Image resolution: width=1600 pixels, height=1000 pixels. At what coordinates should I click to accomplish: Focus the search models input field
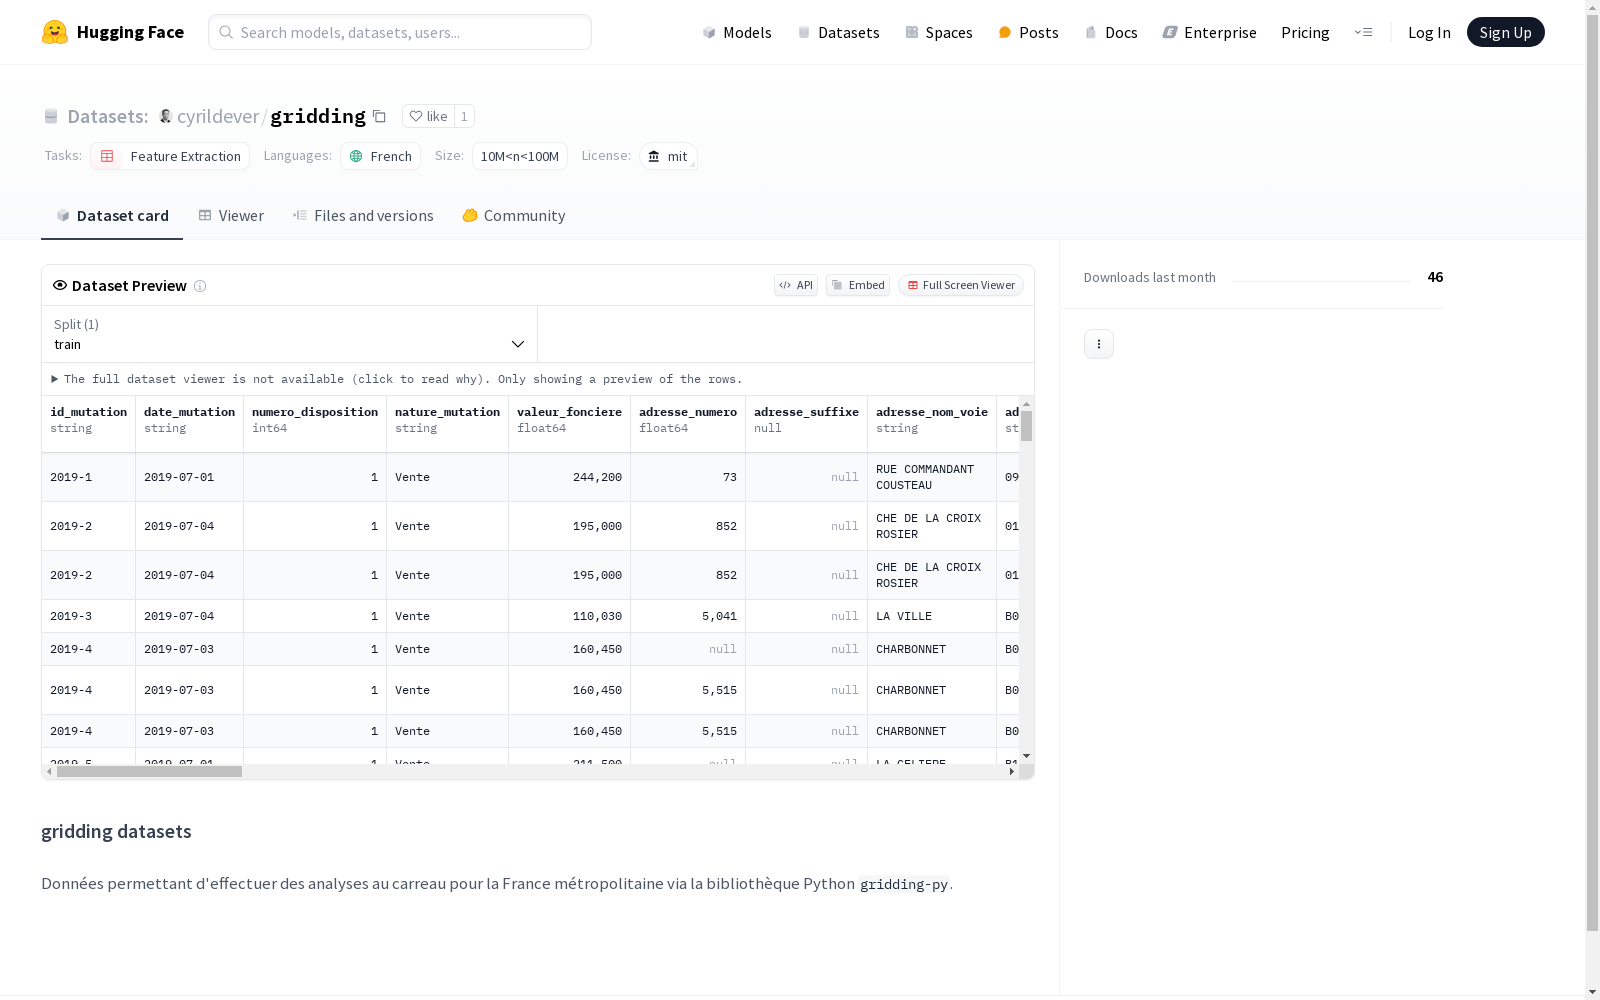[x=400, y=32]
